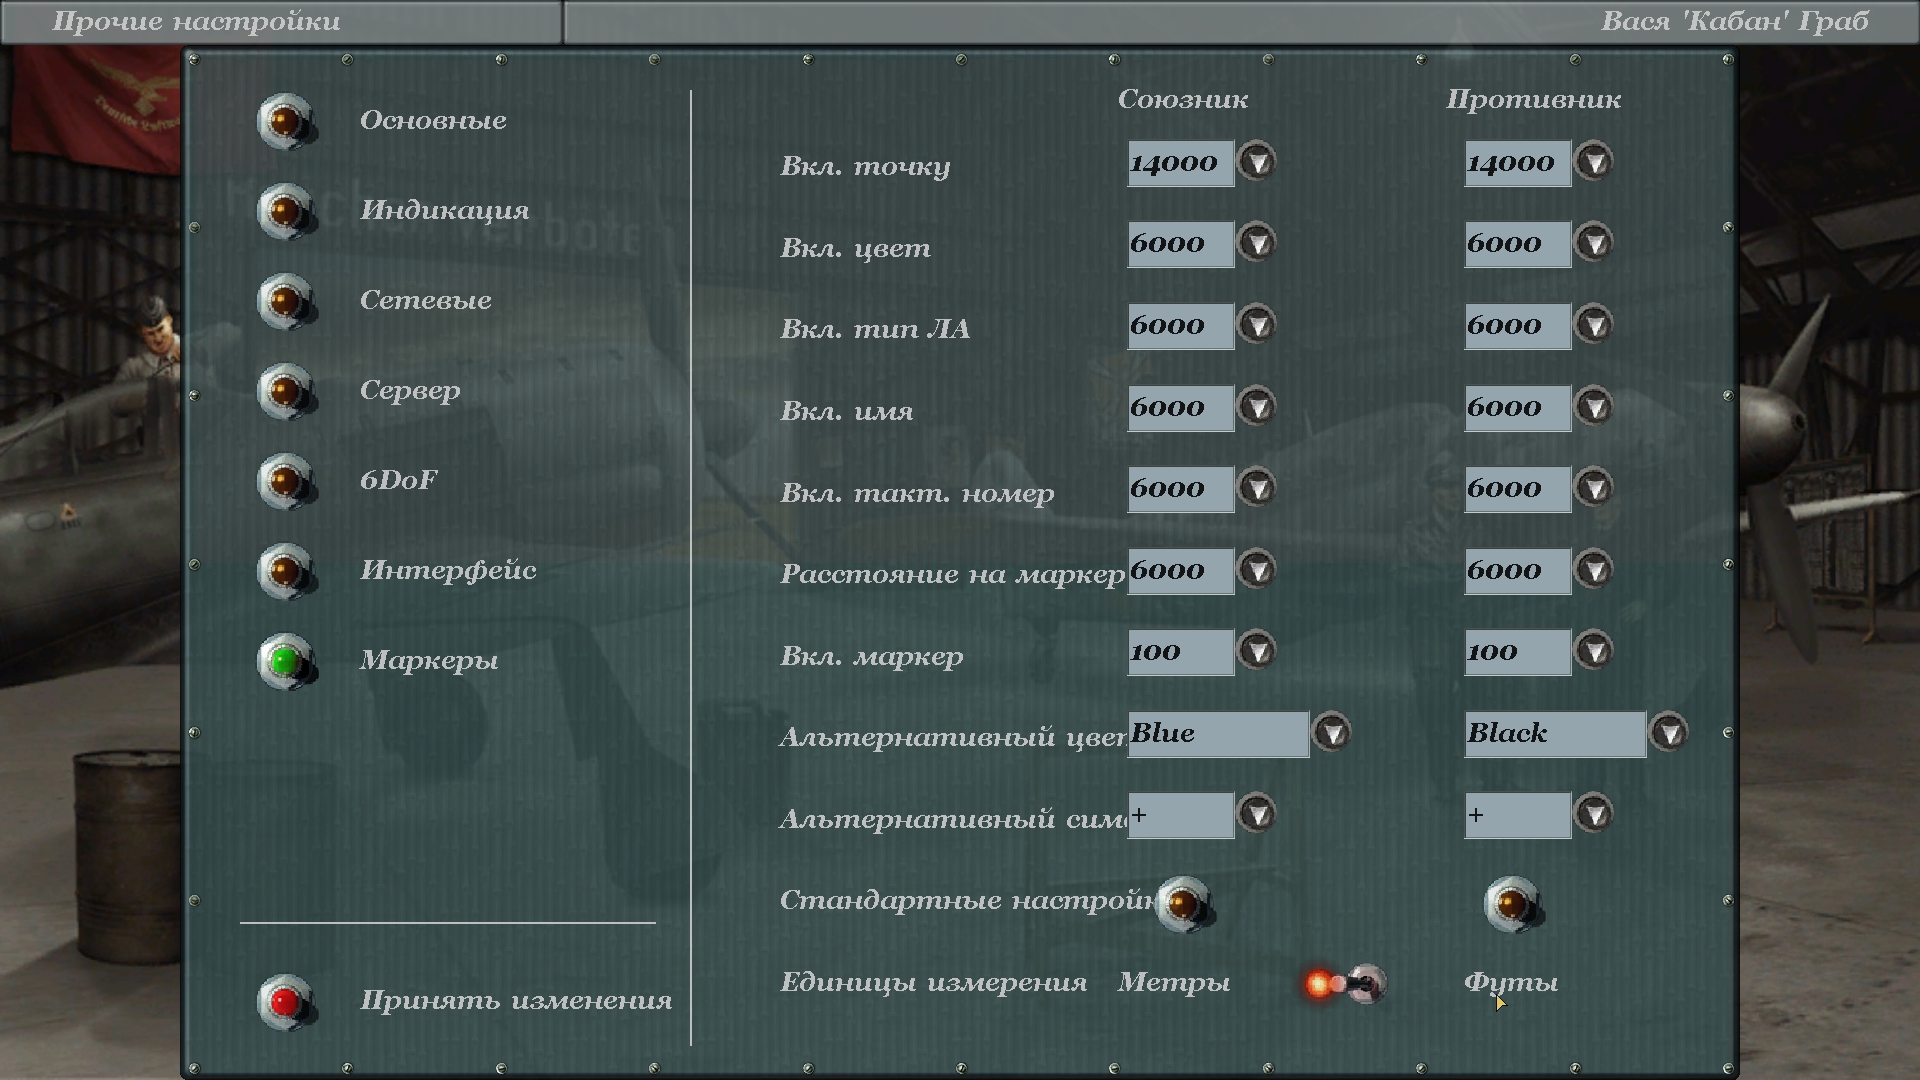1920x1080 pixels.
Task: Click the round Сервер section button
Action: [285, 391]
